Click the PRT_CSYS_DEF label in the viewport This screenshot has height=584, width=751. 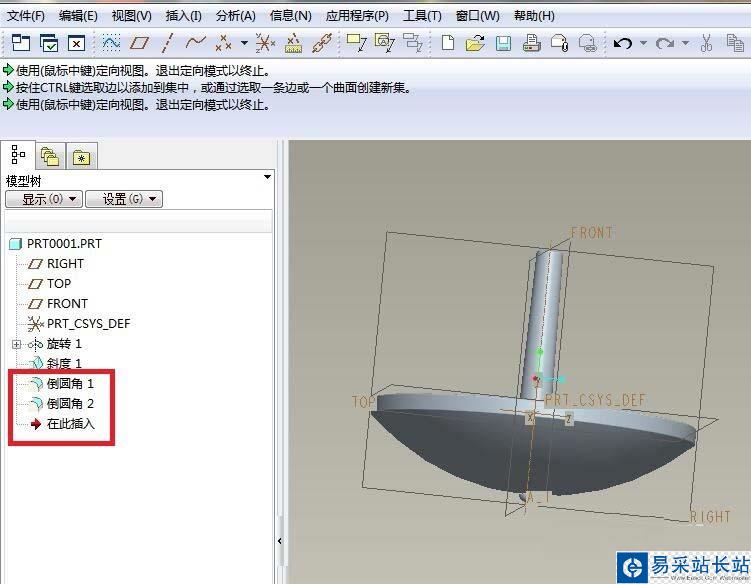tap(595, 400)
